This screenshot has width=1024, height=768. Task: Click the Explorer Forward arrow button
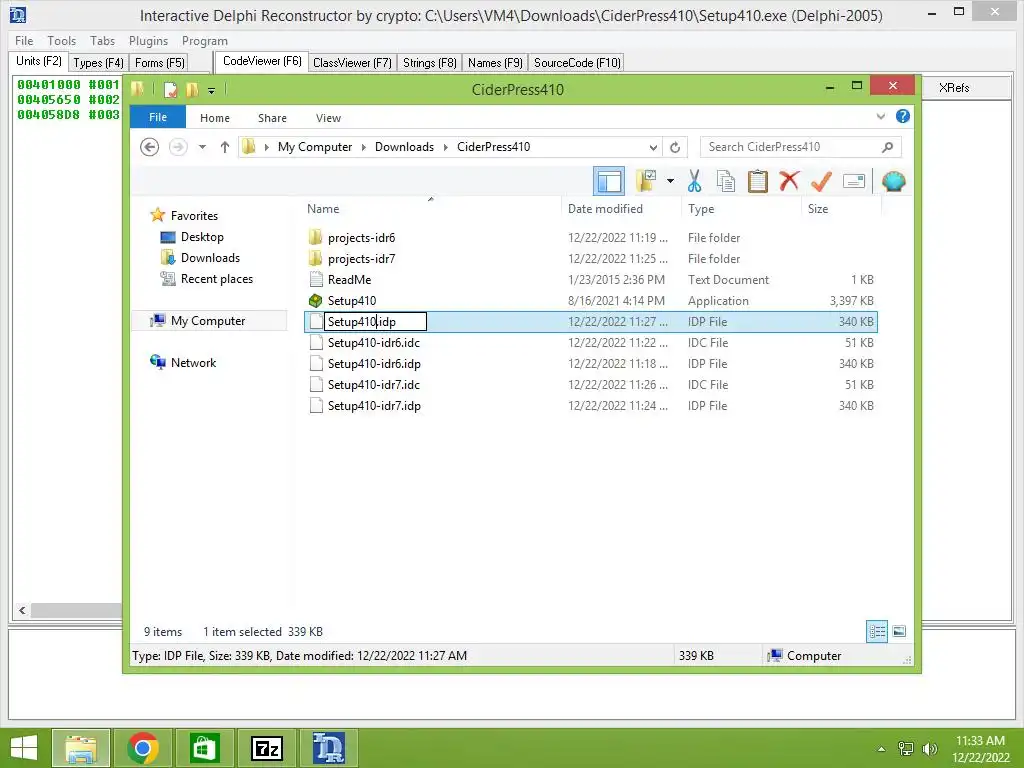coord(178,147)
